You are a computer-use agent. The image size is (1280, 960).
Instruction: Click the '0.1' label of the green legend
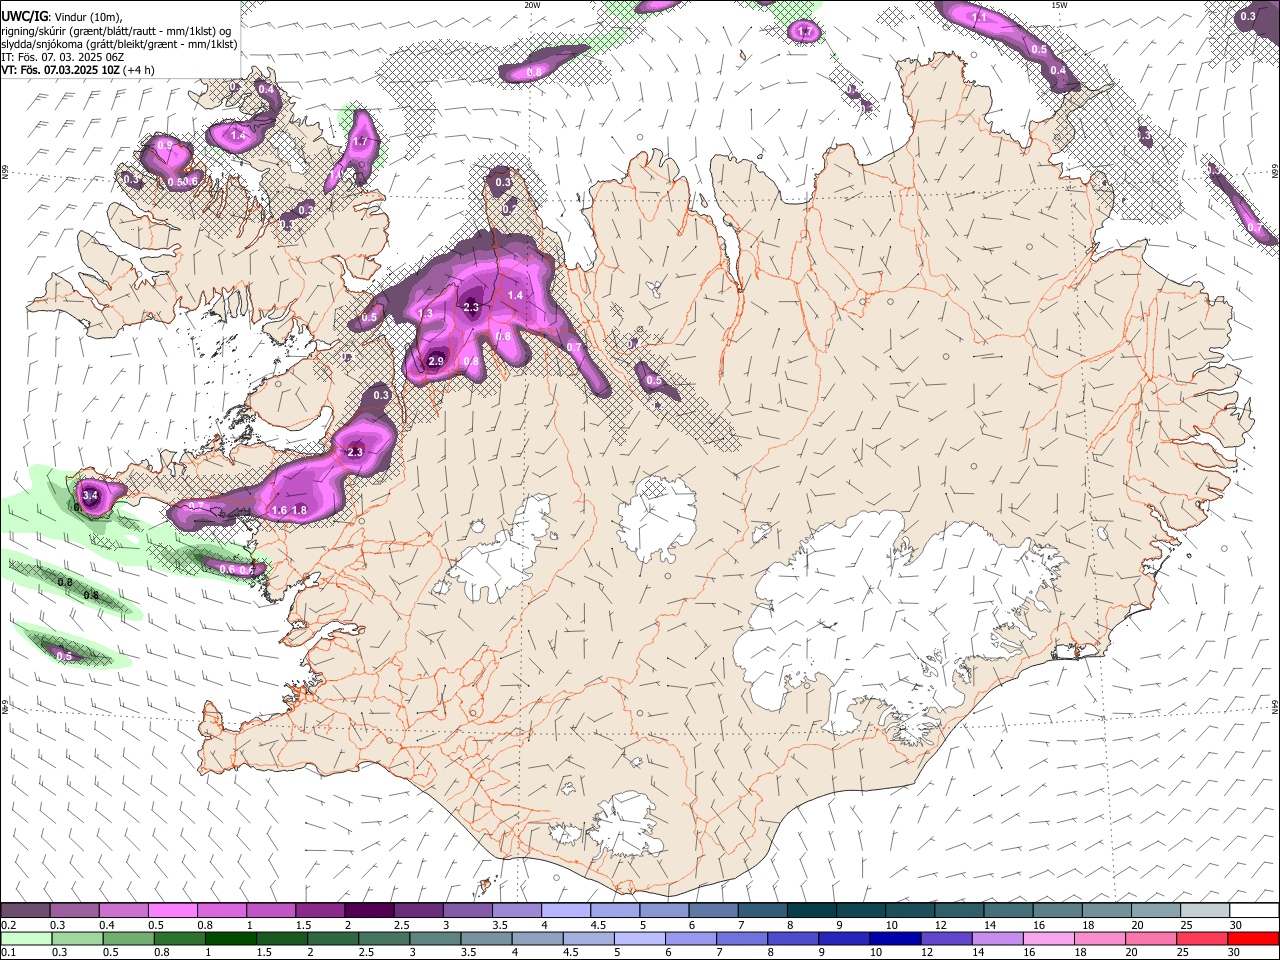coord(8,952)
